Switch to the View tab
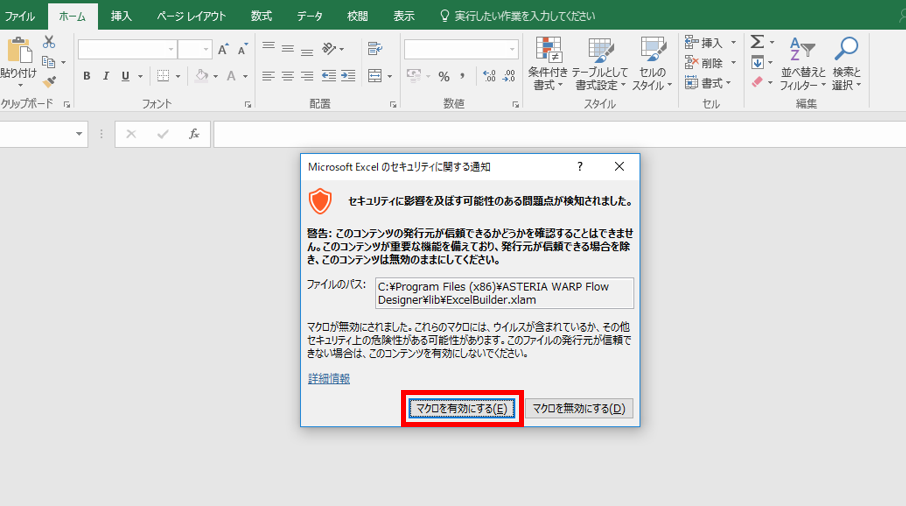906x506 pixels. [404, 16]
